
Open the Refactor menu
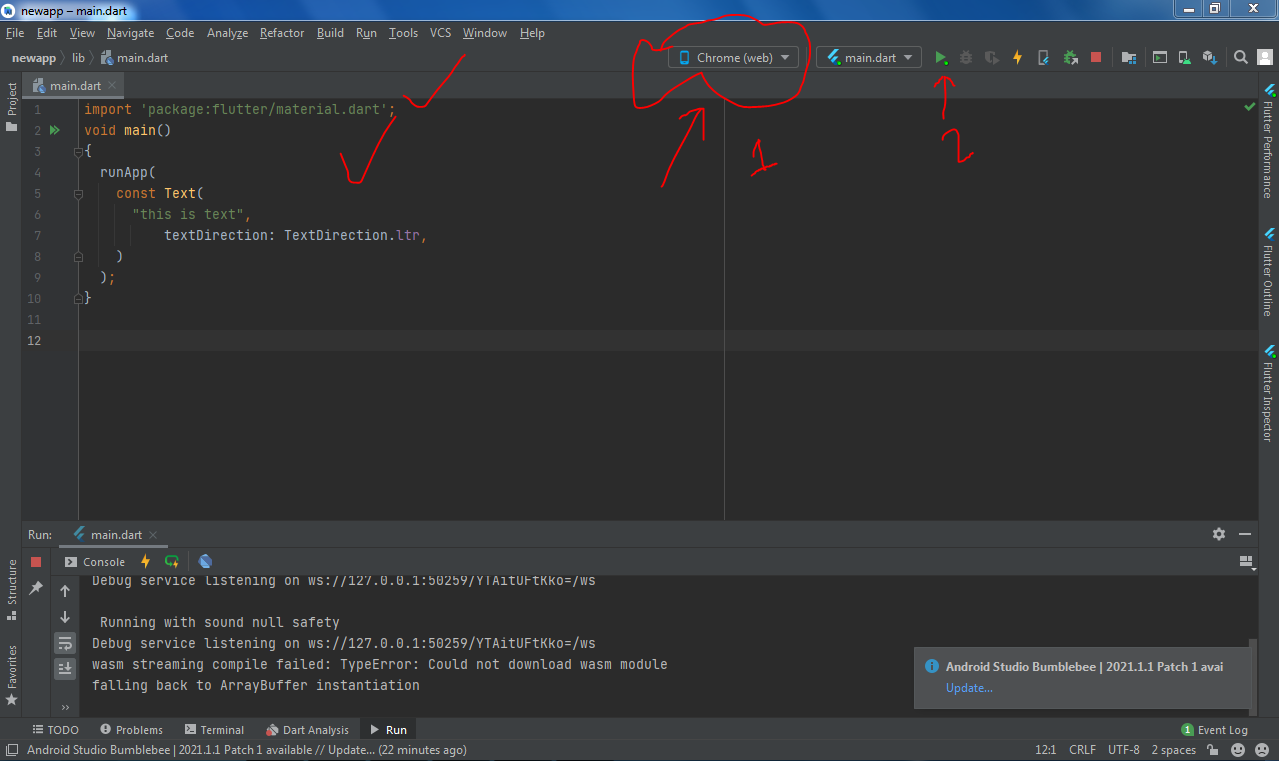pos(281,33)
